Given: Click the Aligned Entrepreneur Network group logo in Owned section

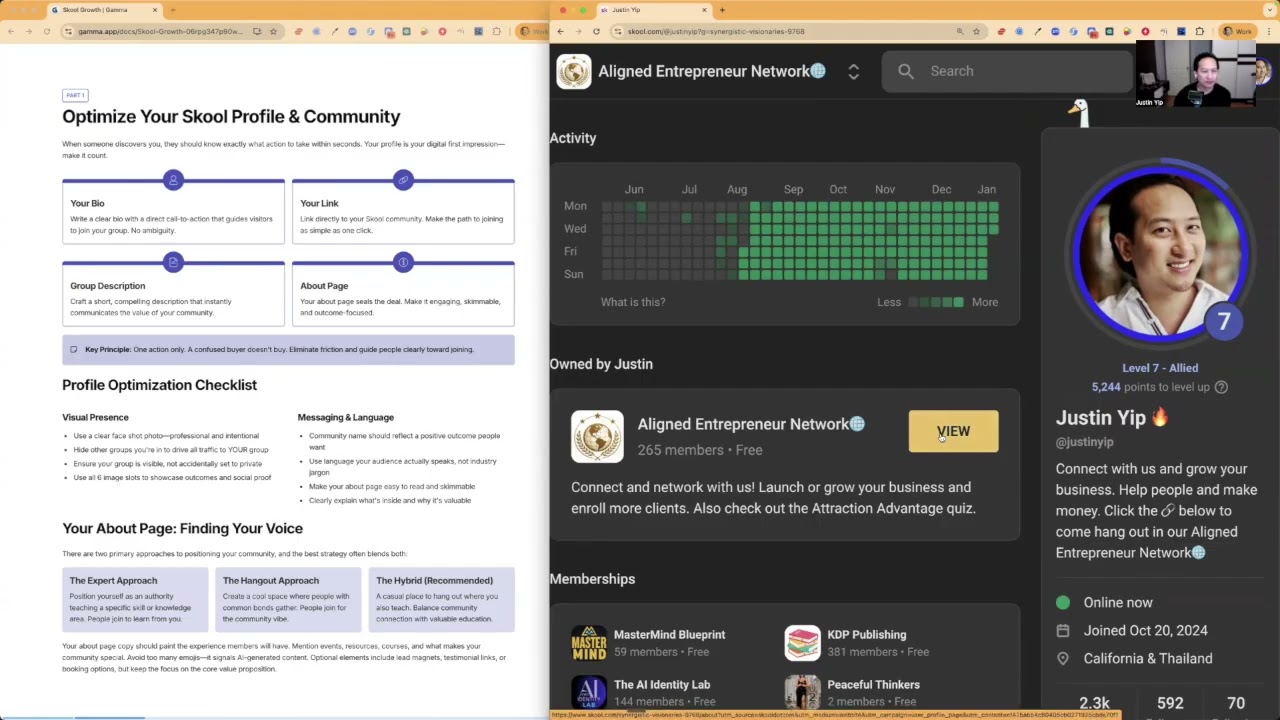Looking at the screenshot, I should (597, 437).
